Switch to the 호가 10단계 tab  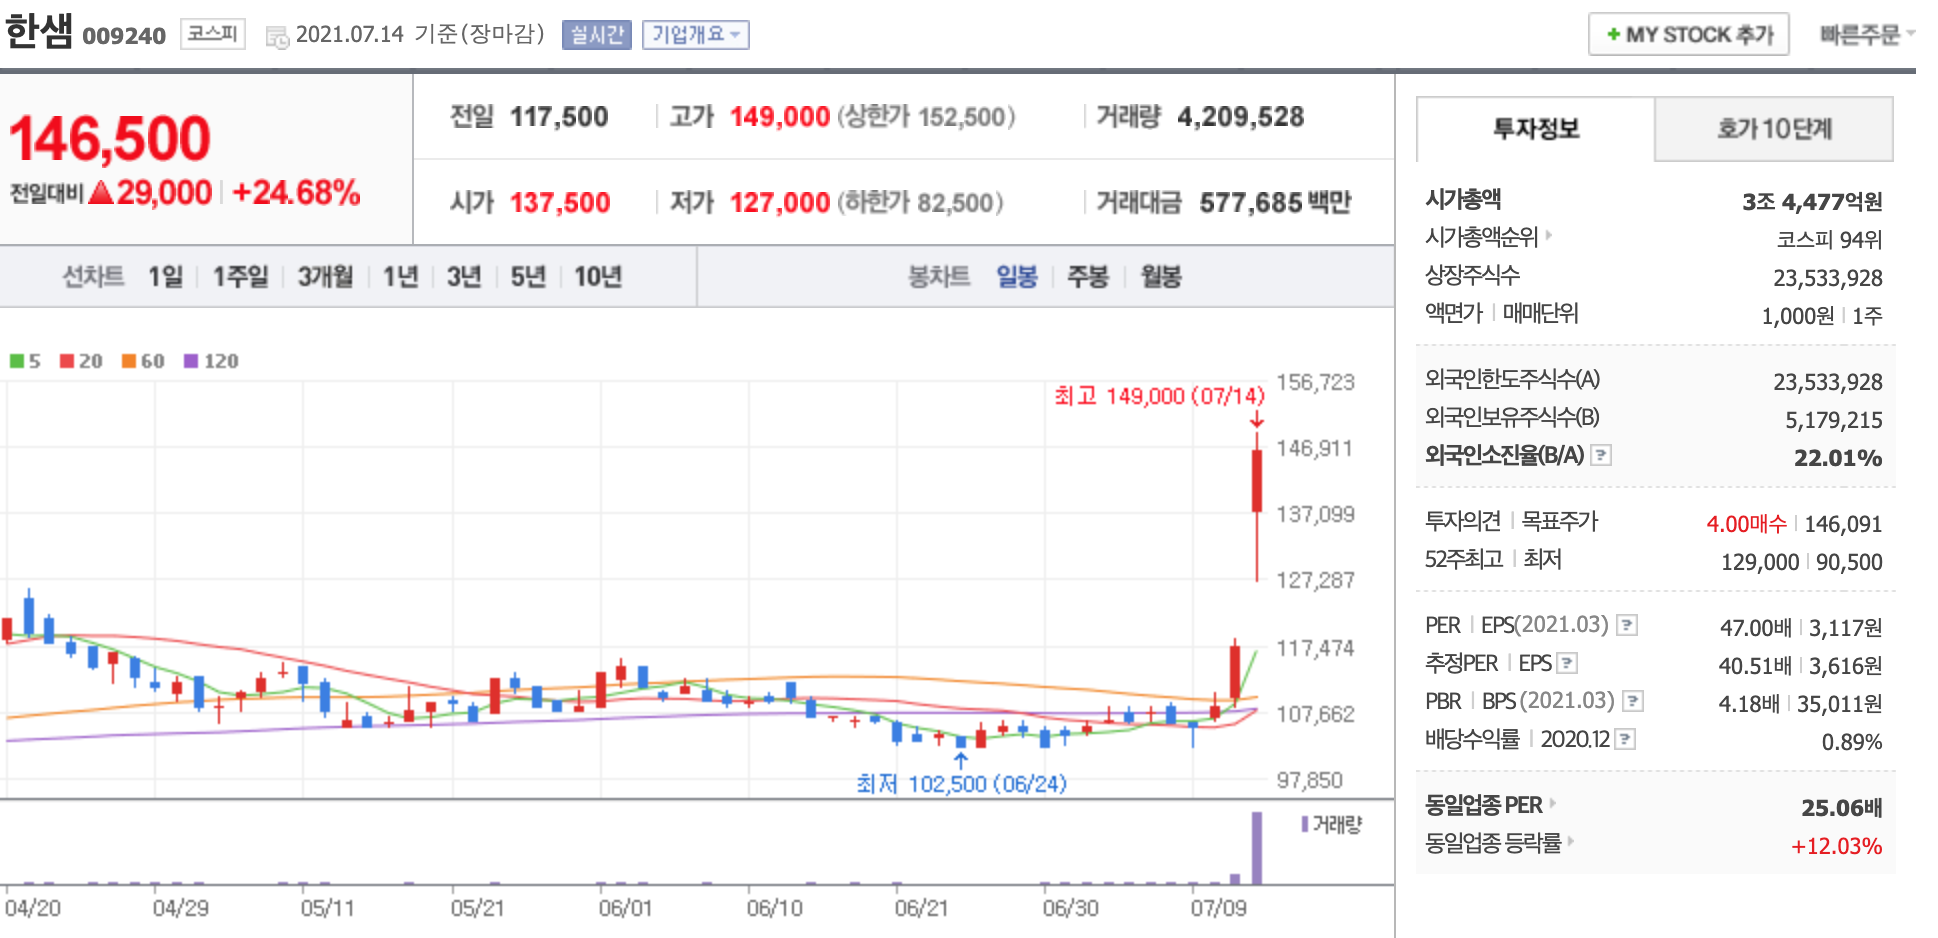[x=1774, y=129]
